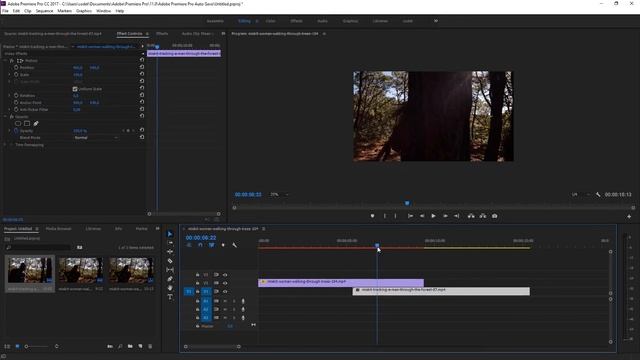Reset the Position parameter

click(142, 67)
